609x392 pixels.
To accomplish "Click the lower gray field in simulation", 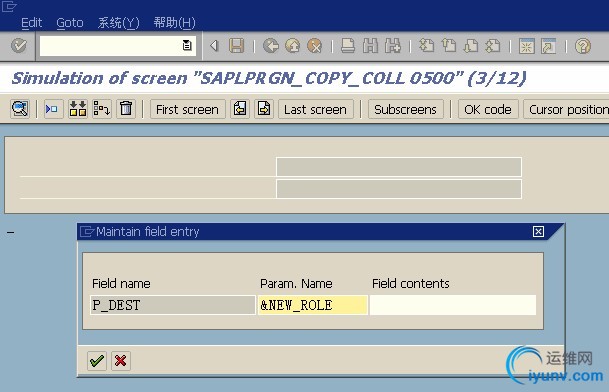I will (x=399, y=189).
